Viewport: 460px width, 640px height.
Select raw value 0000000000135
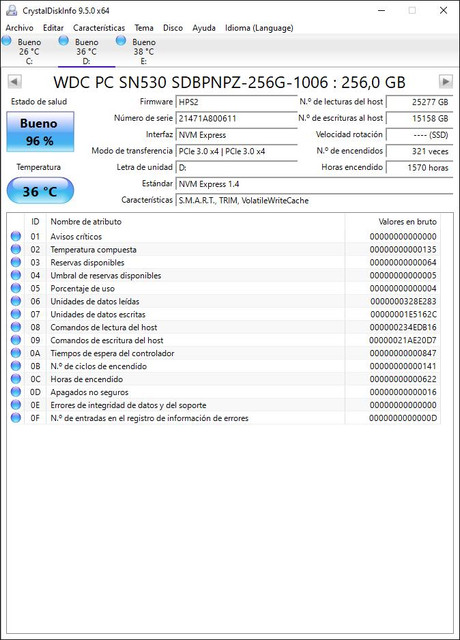(x=403, y=249)
